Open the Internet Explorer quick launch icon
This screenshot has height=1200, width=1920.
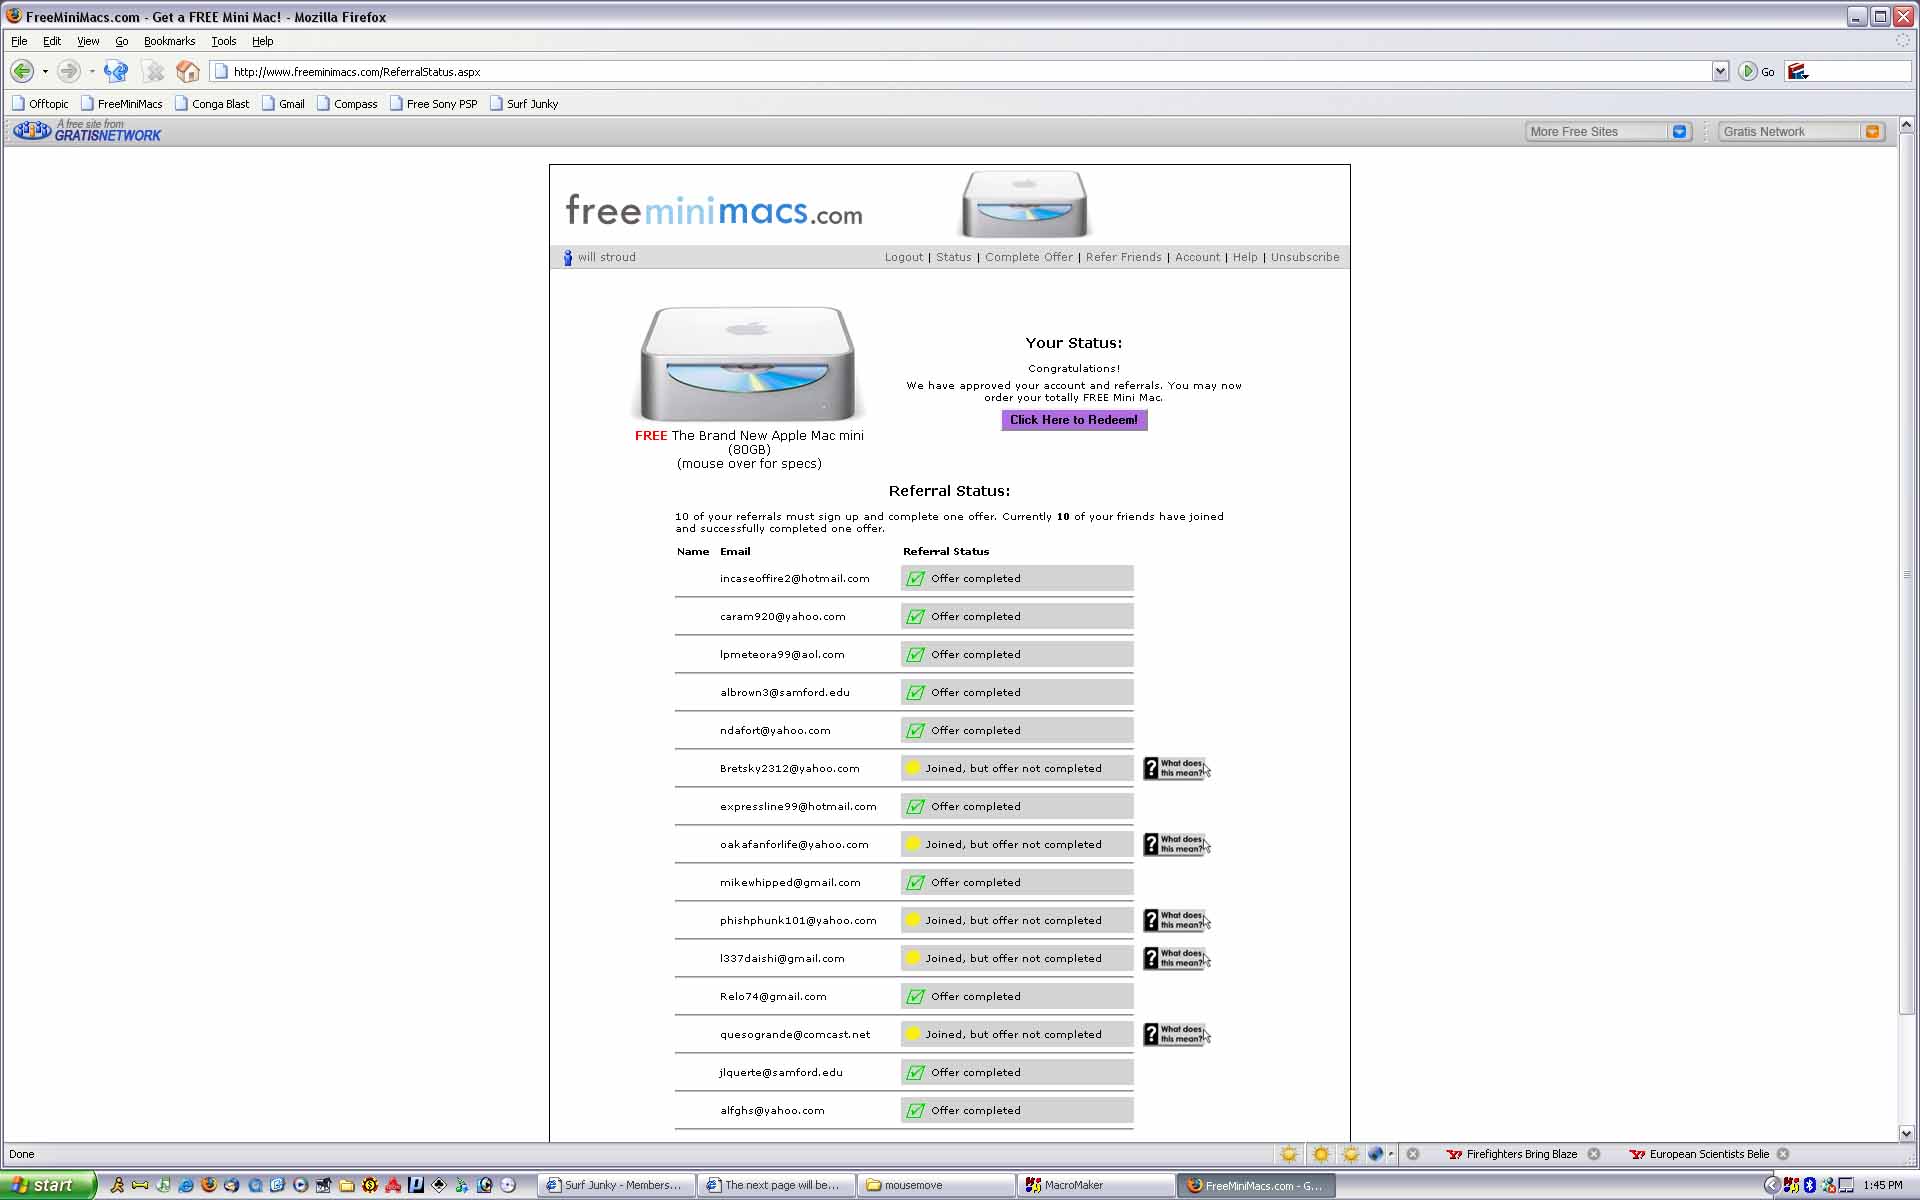pos(186,1185)
